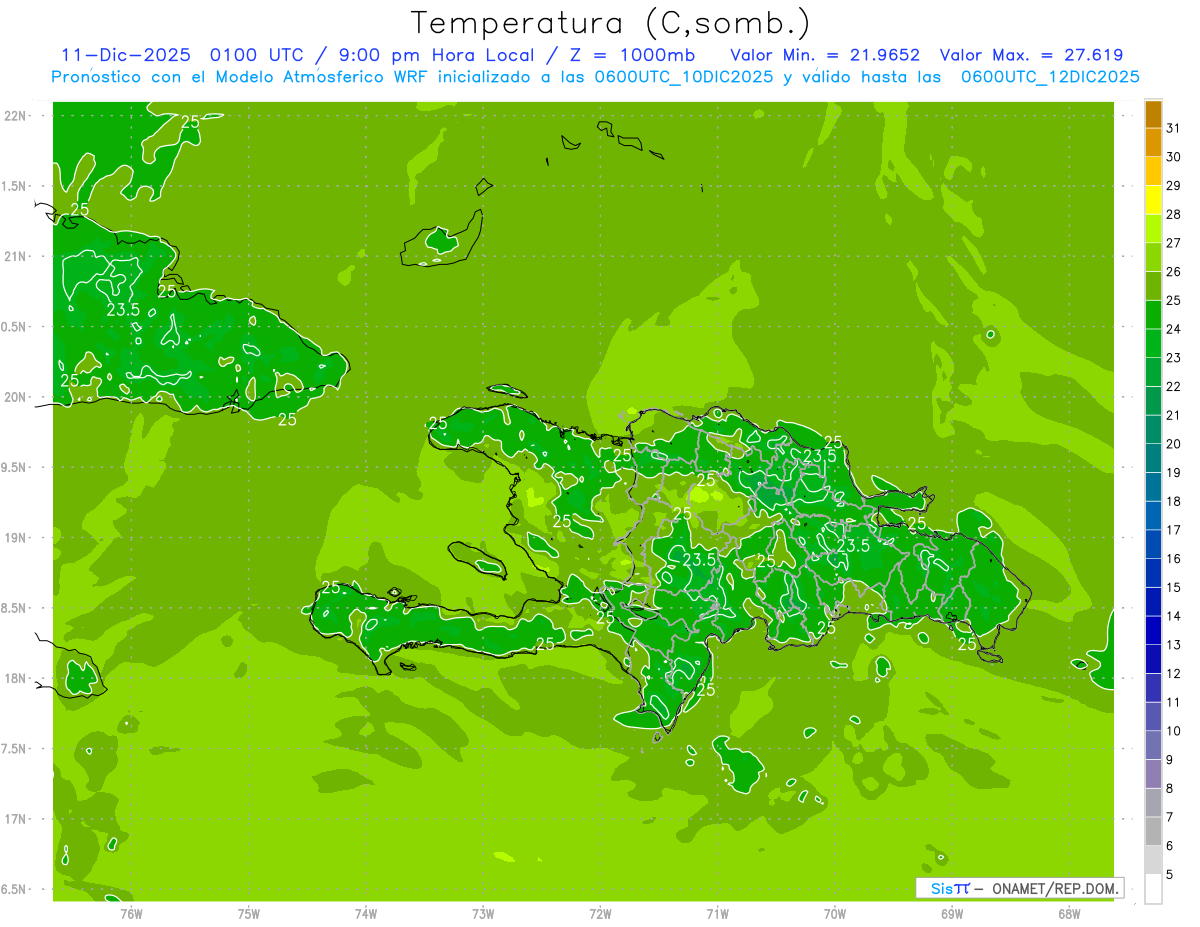Viewport: 1200px width, 927px height.
Task: Click the teal legend swatch between 19 and 20
Action: point(1153,459)
